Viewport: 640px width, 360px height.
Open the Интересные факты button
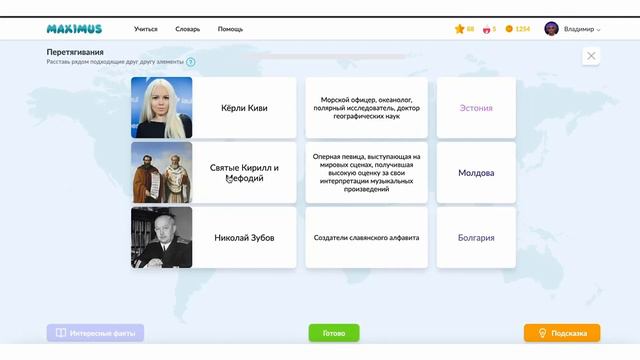pos(95,333)
